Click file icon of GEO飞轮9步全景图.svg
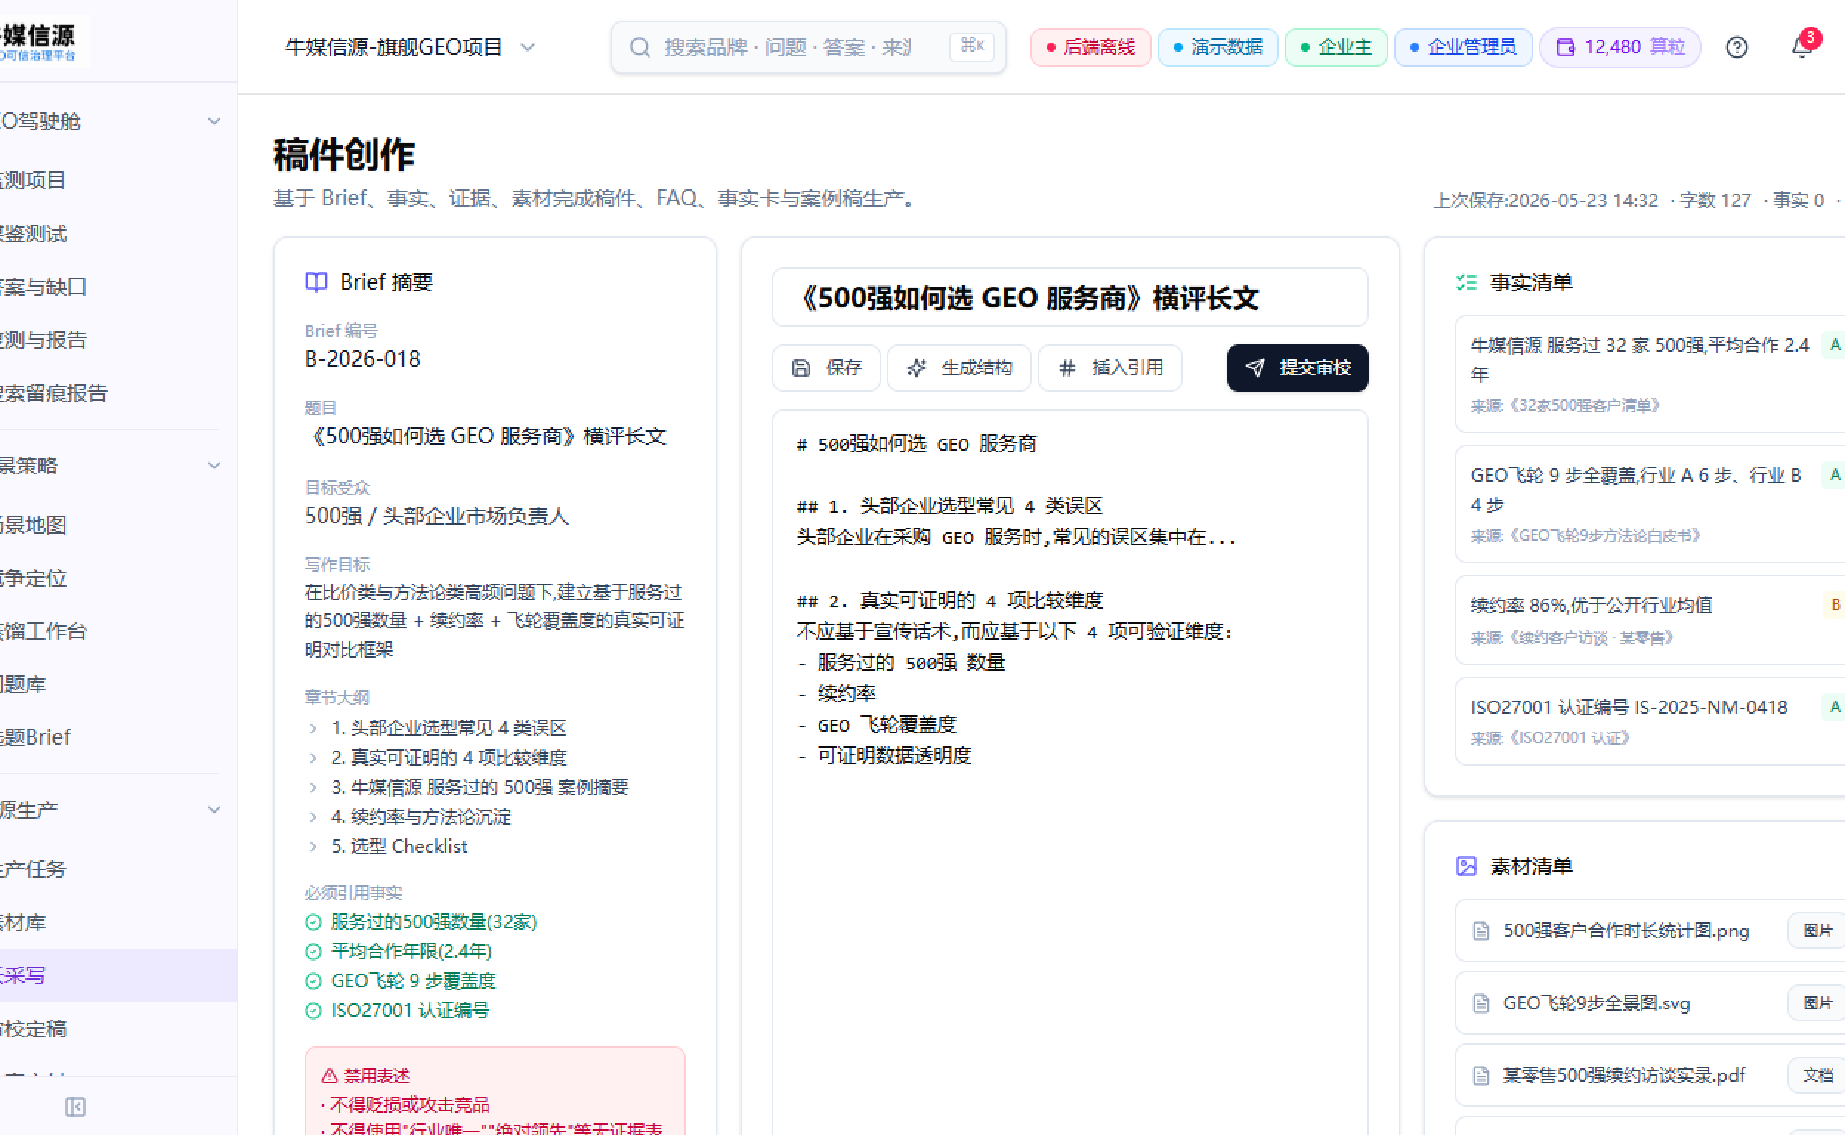This screenshot has width=1845, height=1136. (1481, 1003)
